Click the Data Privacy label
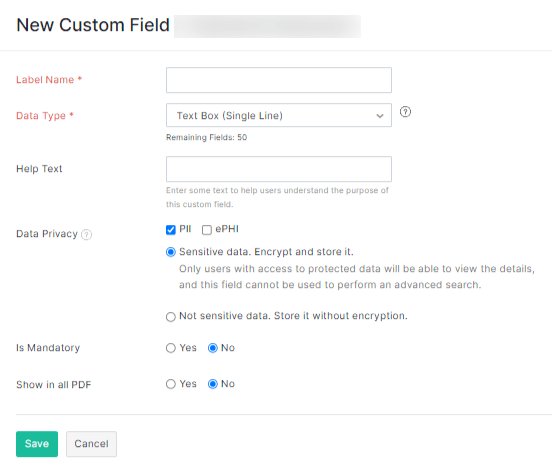The image size is (552, 467). 47,234
